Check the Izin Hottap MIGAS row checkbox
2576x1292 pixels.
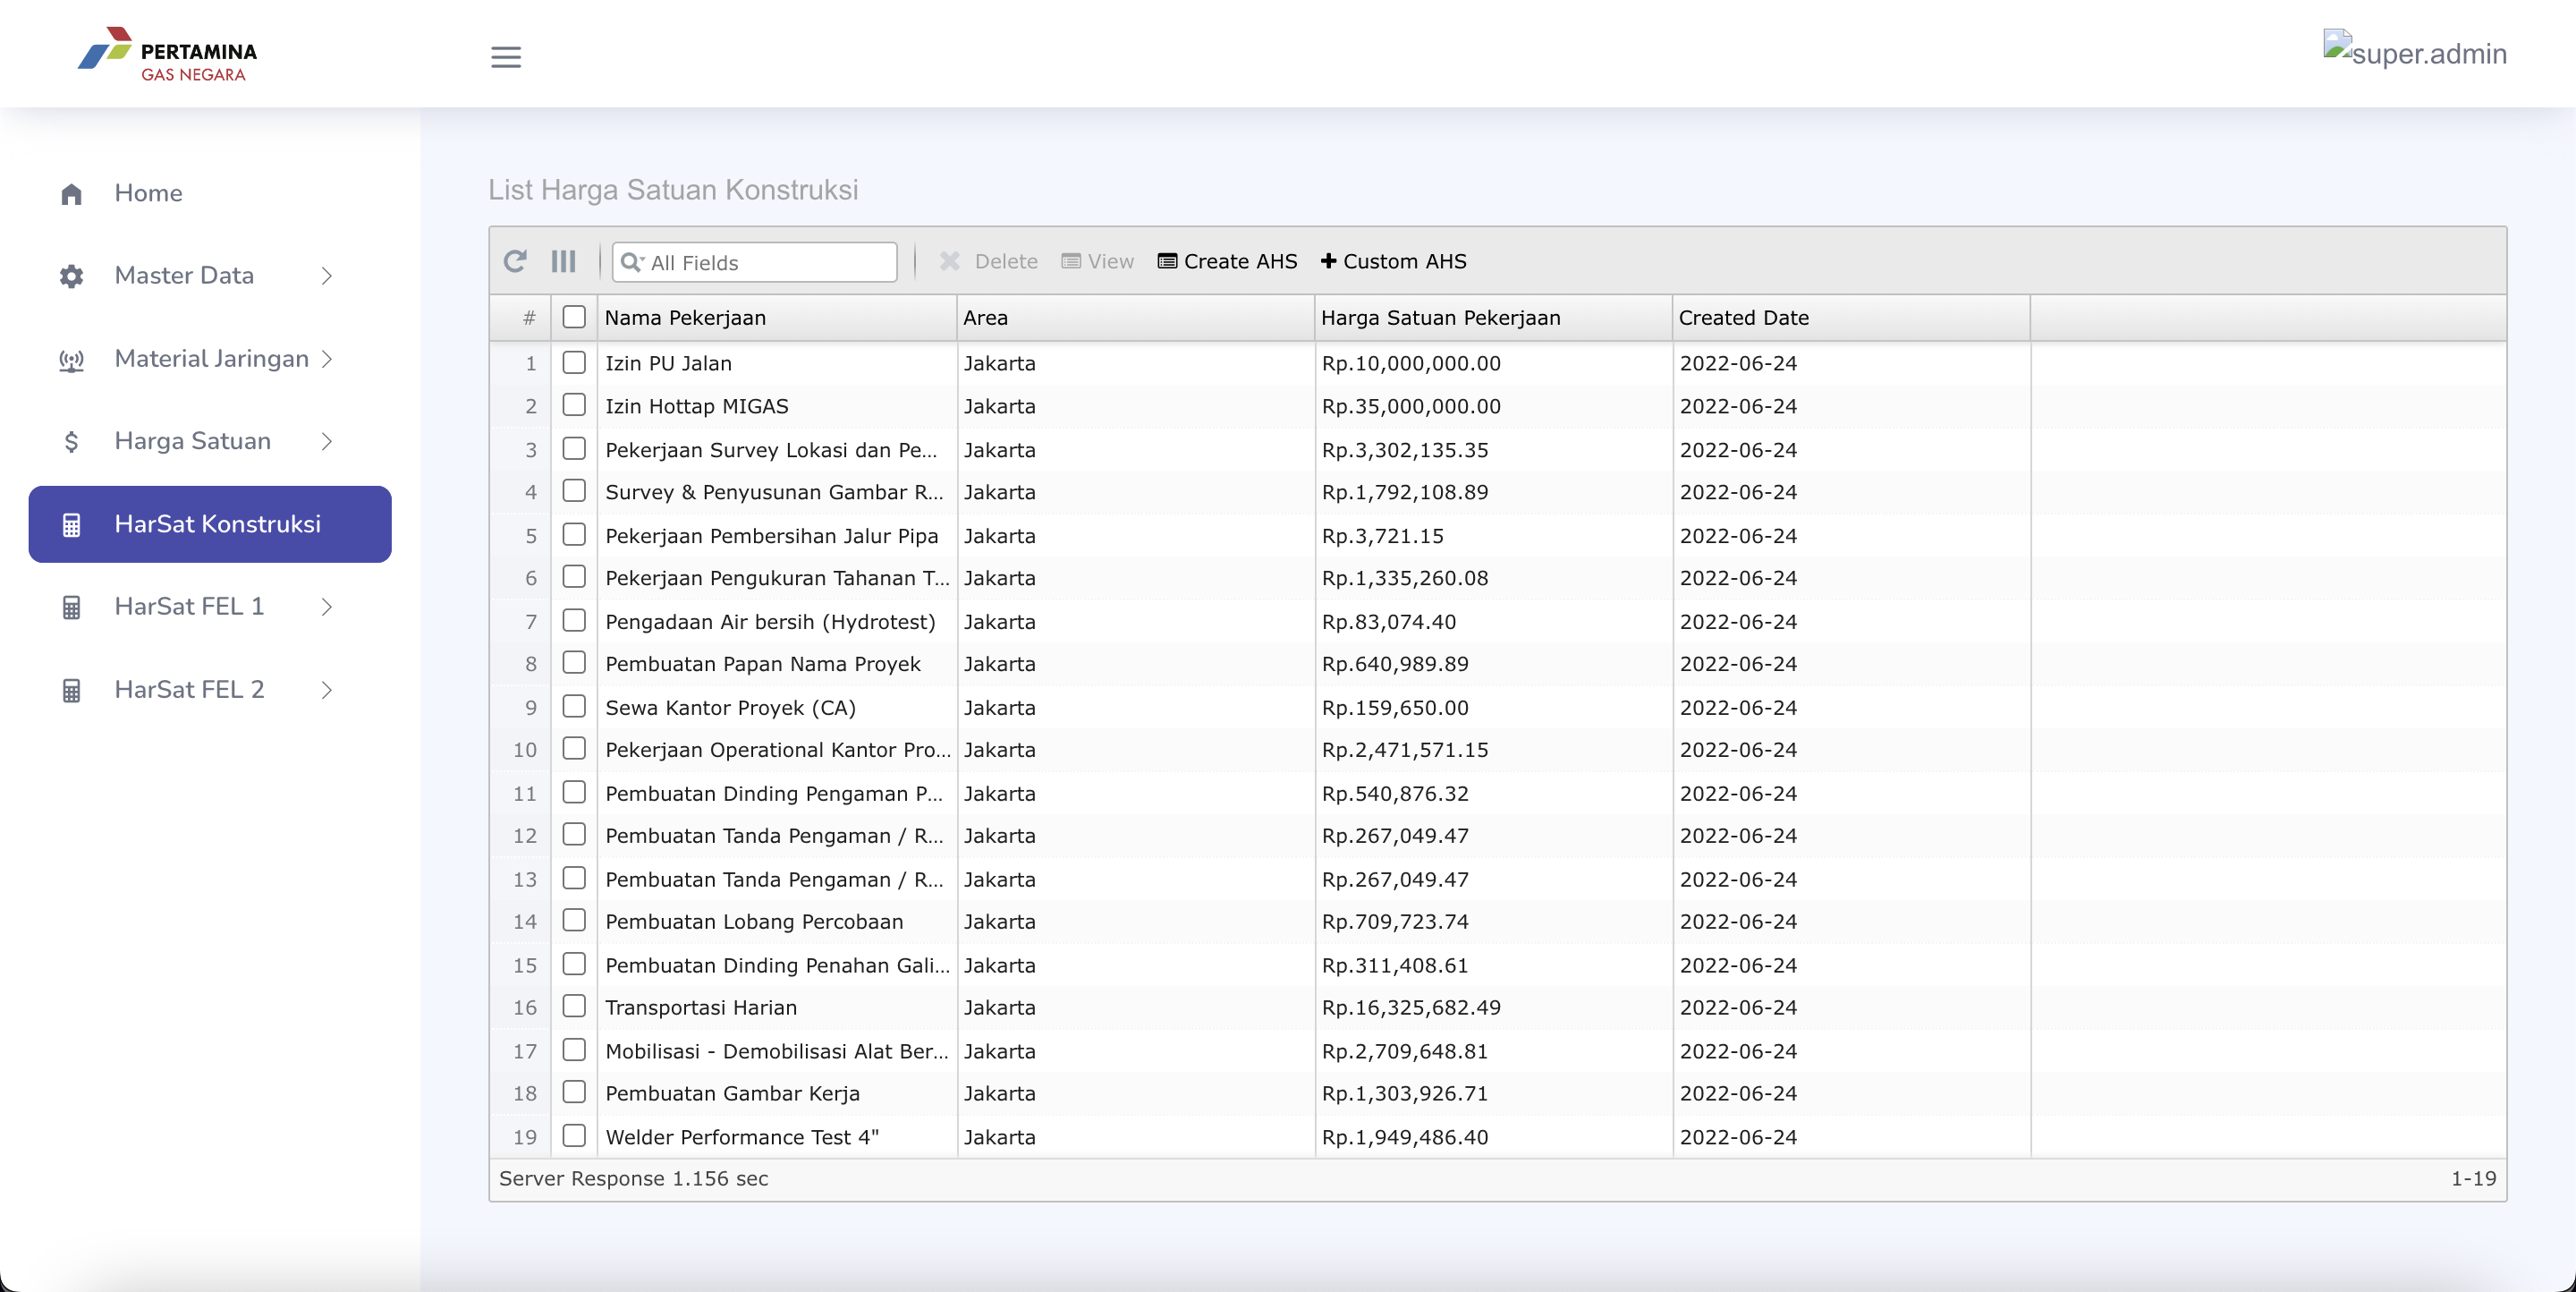(x=574, y=405)
